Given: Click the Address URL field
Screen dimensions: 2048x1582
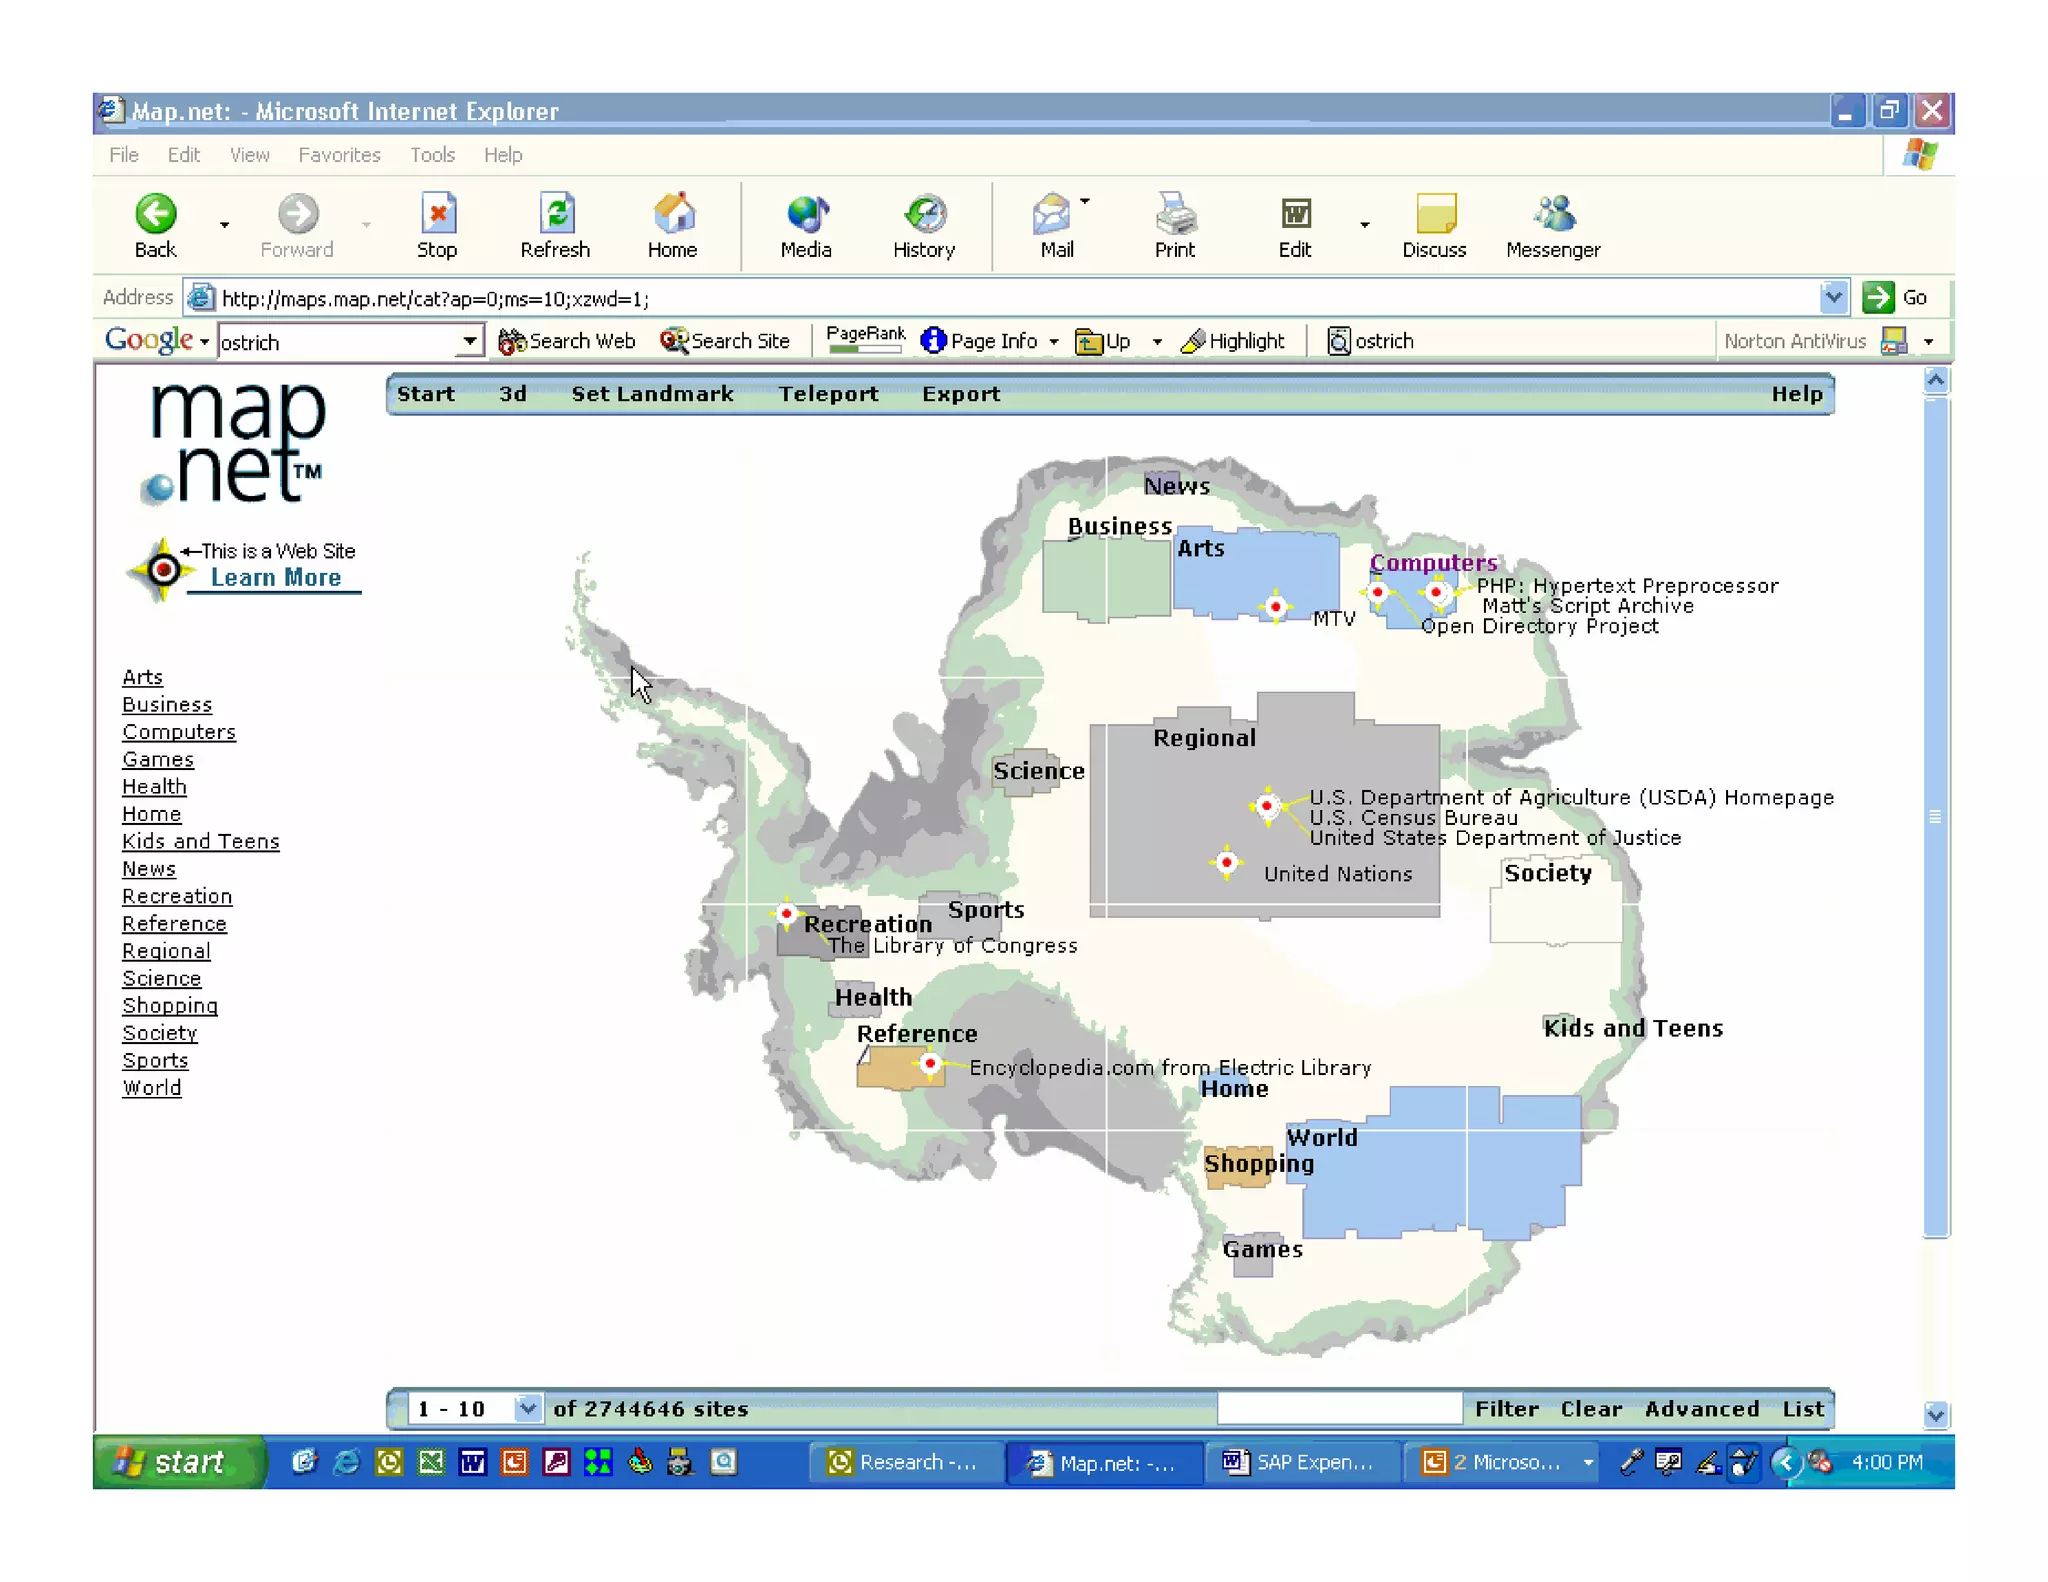Looking at the screenshot, I should coord(1003,298).
